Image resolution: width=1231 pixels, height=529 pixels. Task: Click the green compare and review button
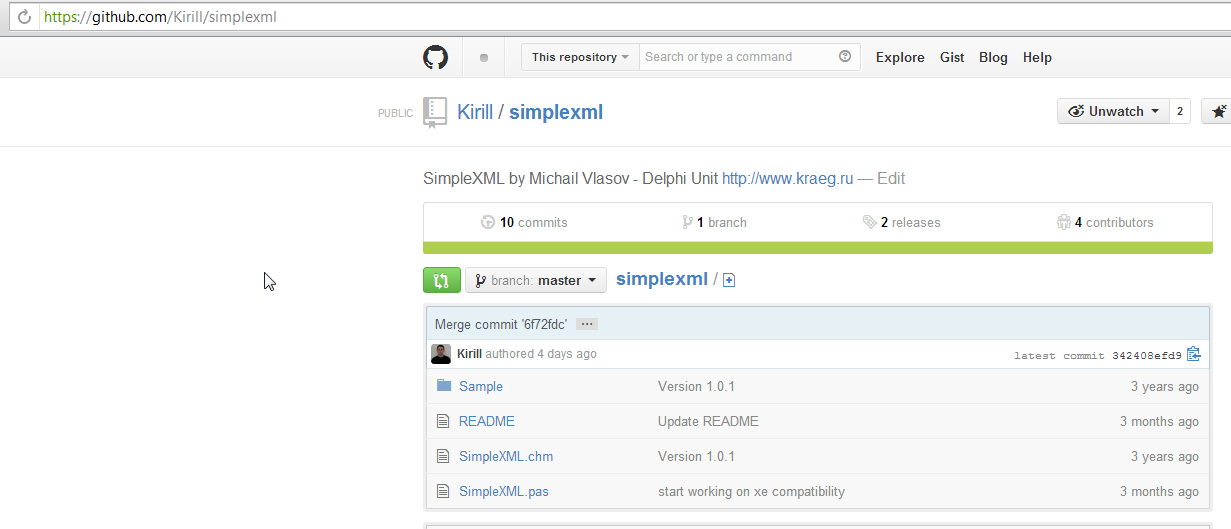click(442, 280)
